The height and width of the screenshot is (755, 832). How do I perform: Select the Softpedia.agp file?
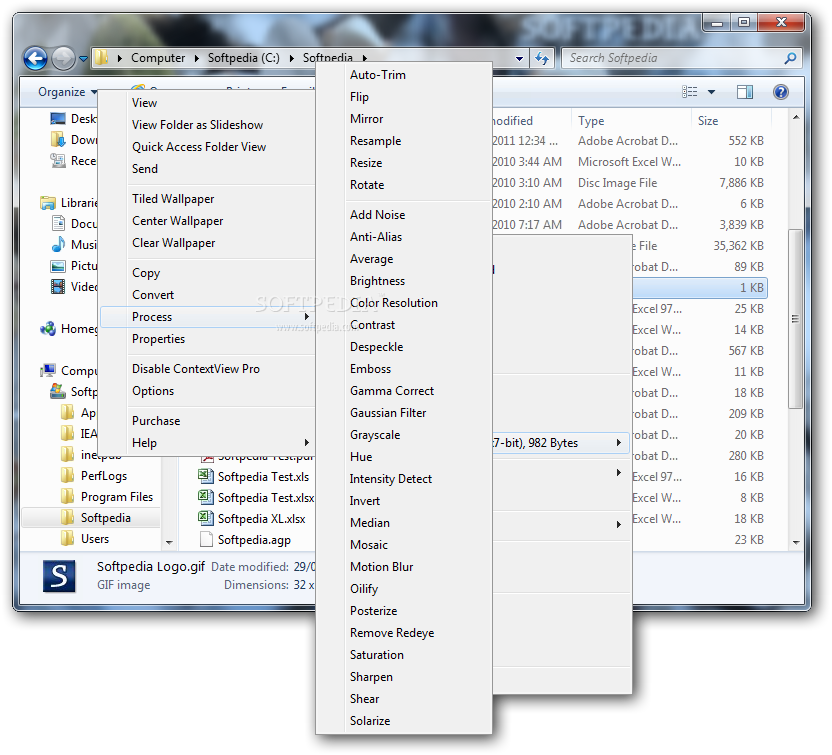245,540
